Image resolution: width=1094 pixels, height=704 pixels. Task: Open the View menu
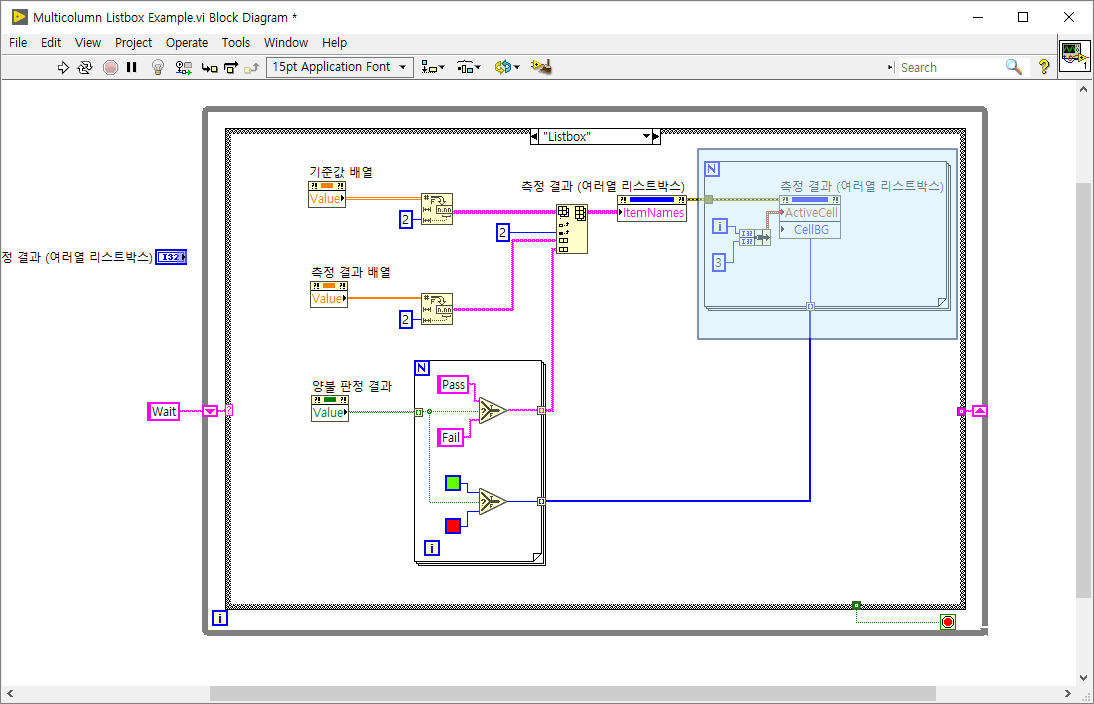point(88,43)
